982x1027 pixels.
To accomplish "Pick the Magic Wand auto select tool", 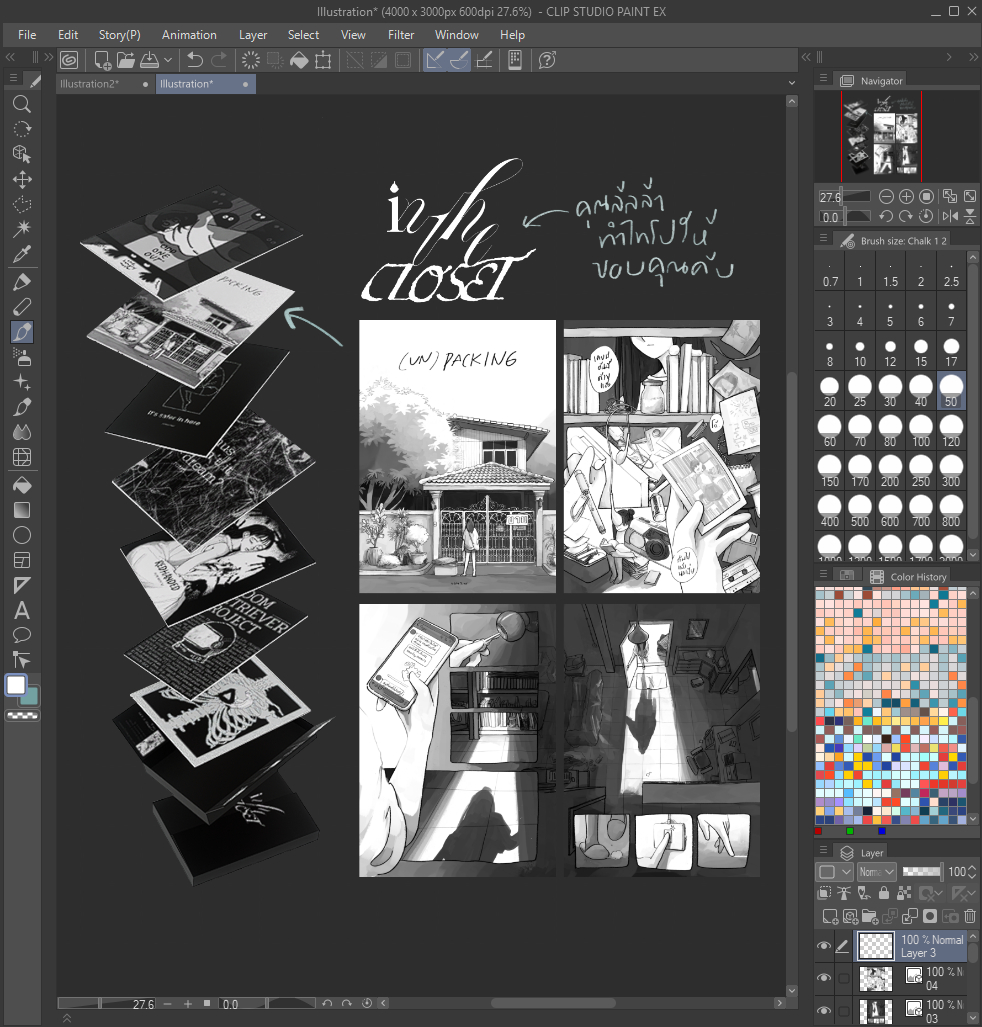I will 21,229.
